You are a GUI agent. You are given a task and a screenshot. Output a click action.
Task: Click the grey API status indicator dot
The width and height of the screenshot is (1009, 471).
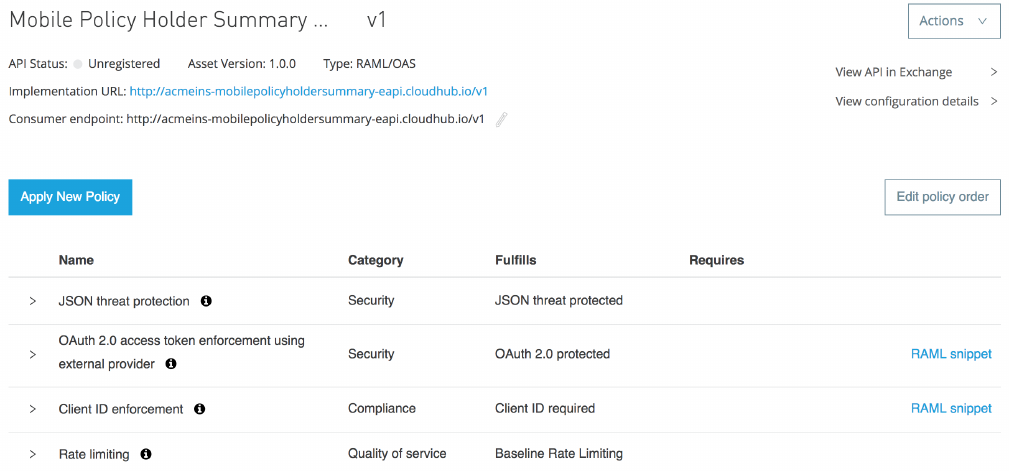78,64
